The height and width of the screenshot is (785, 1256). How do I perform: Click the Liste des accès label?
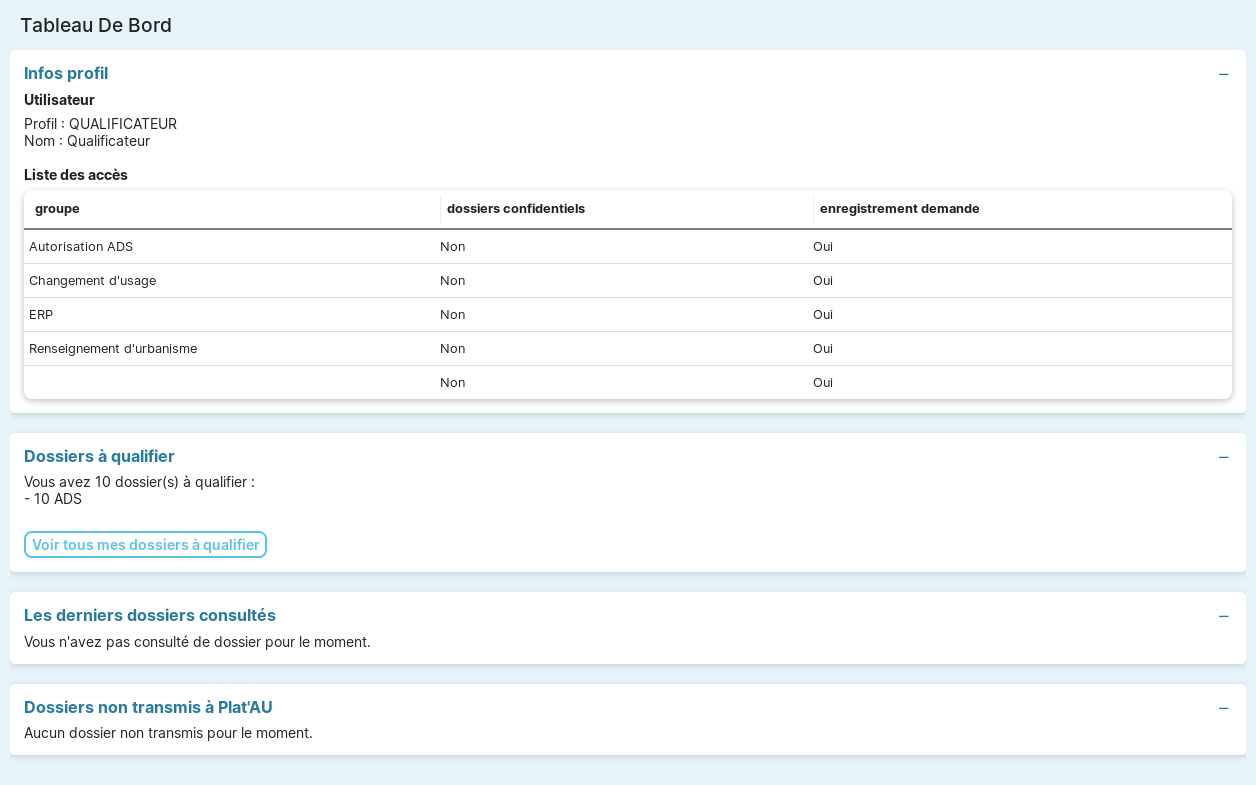click(x=76, y=175)
